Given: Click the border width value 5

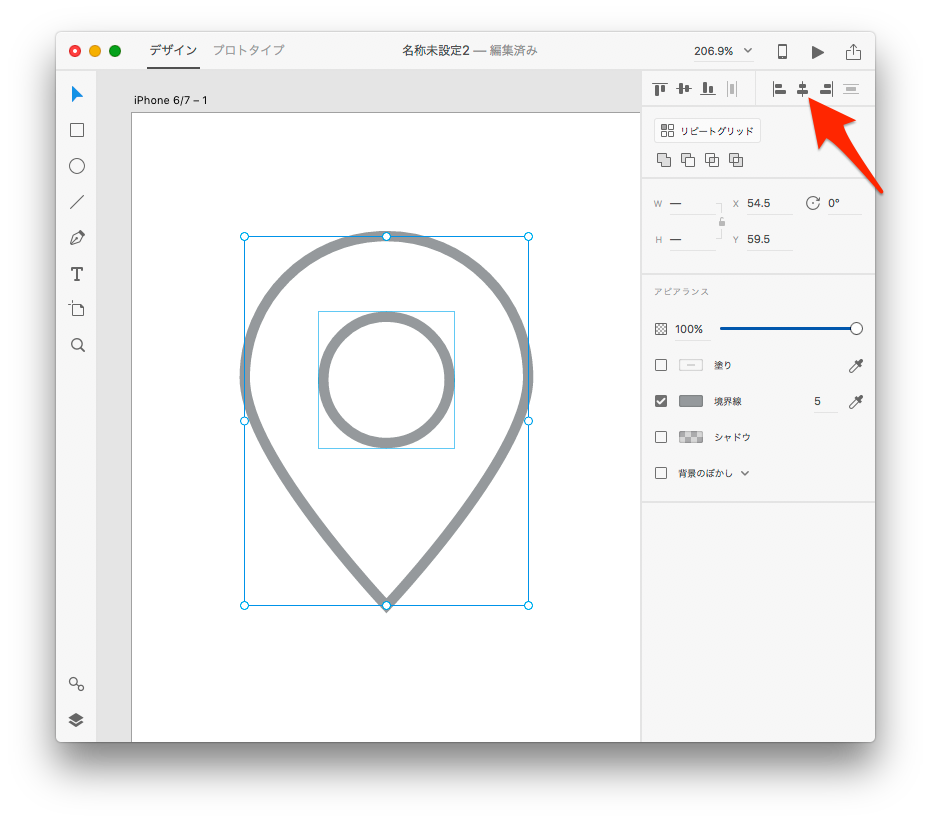Looking at the screenshot, I should (825, 401).
